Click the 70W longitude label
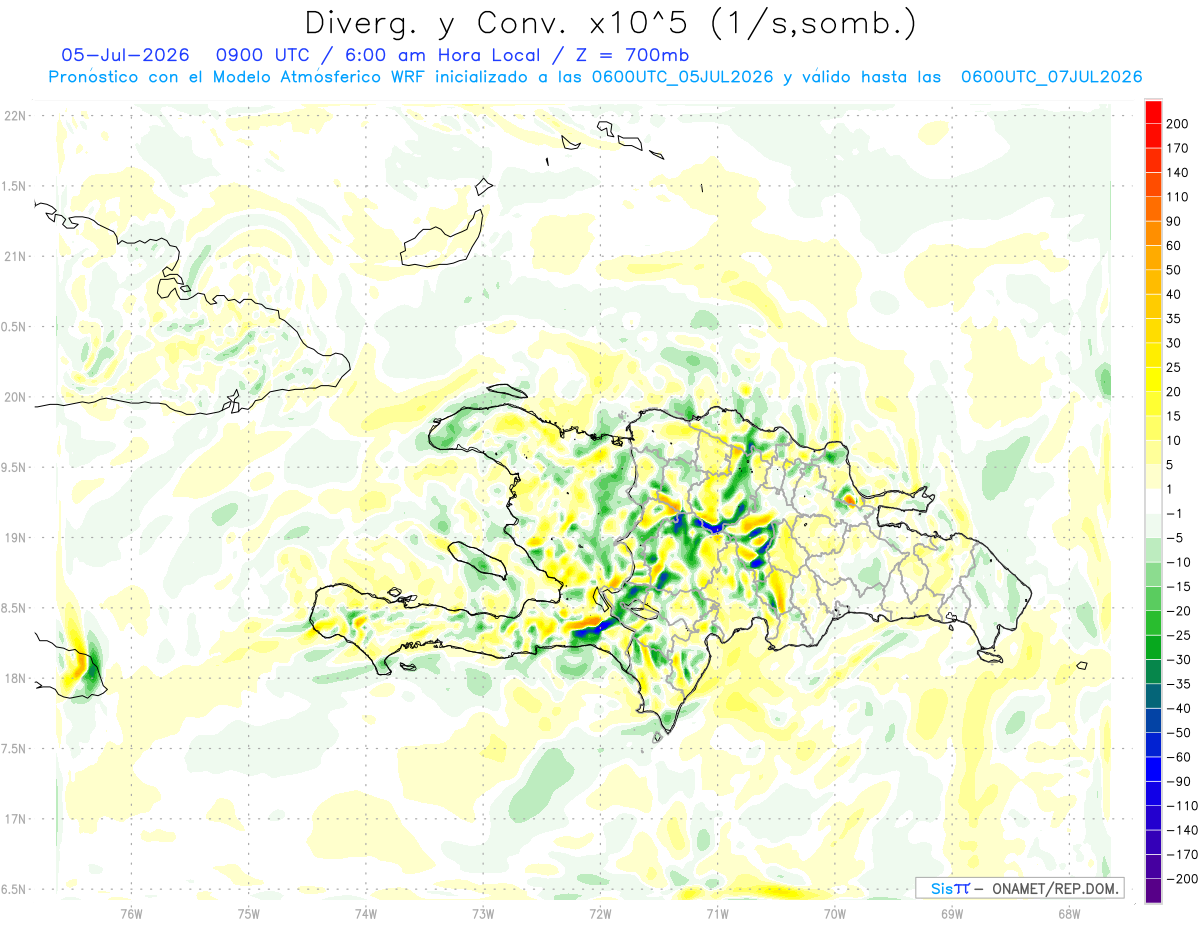Image resolution: width=1200 pixels, height=927 pixels. click(835, 912)
